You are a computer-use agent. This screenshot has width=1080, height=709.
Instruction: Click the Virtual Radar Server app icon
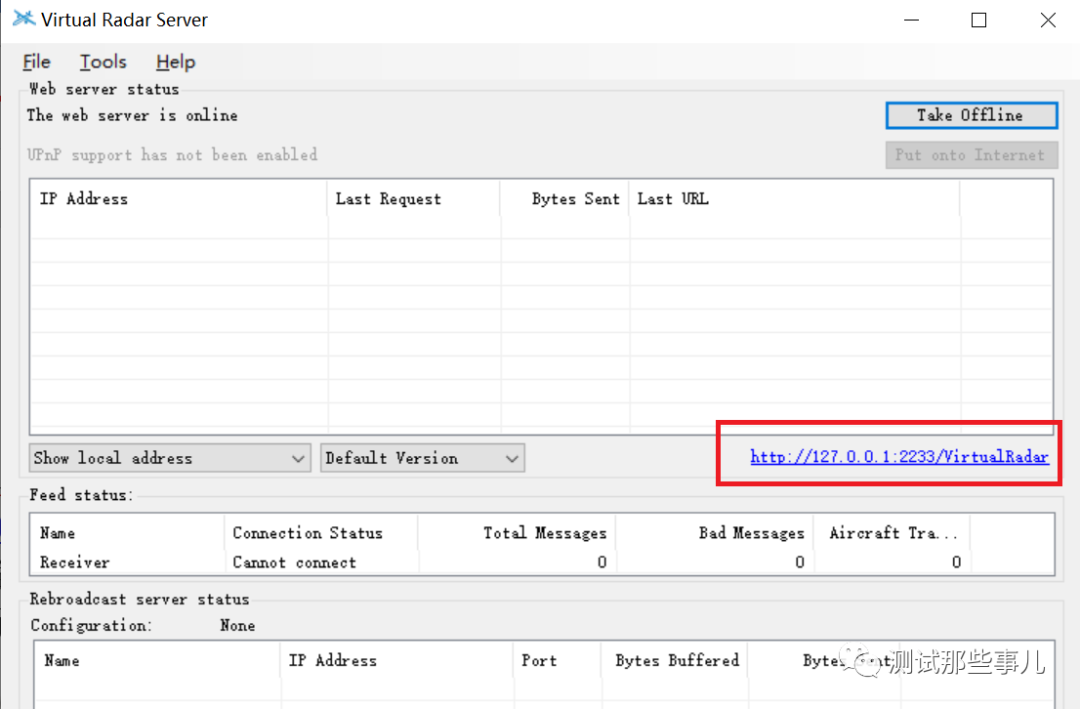pyautogui.click(x=23, y=19)
